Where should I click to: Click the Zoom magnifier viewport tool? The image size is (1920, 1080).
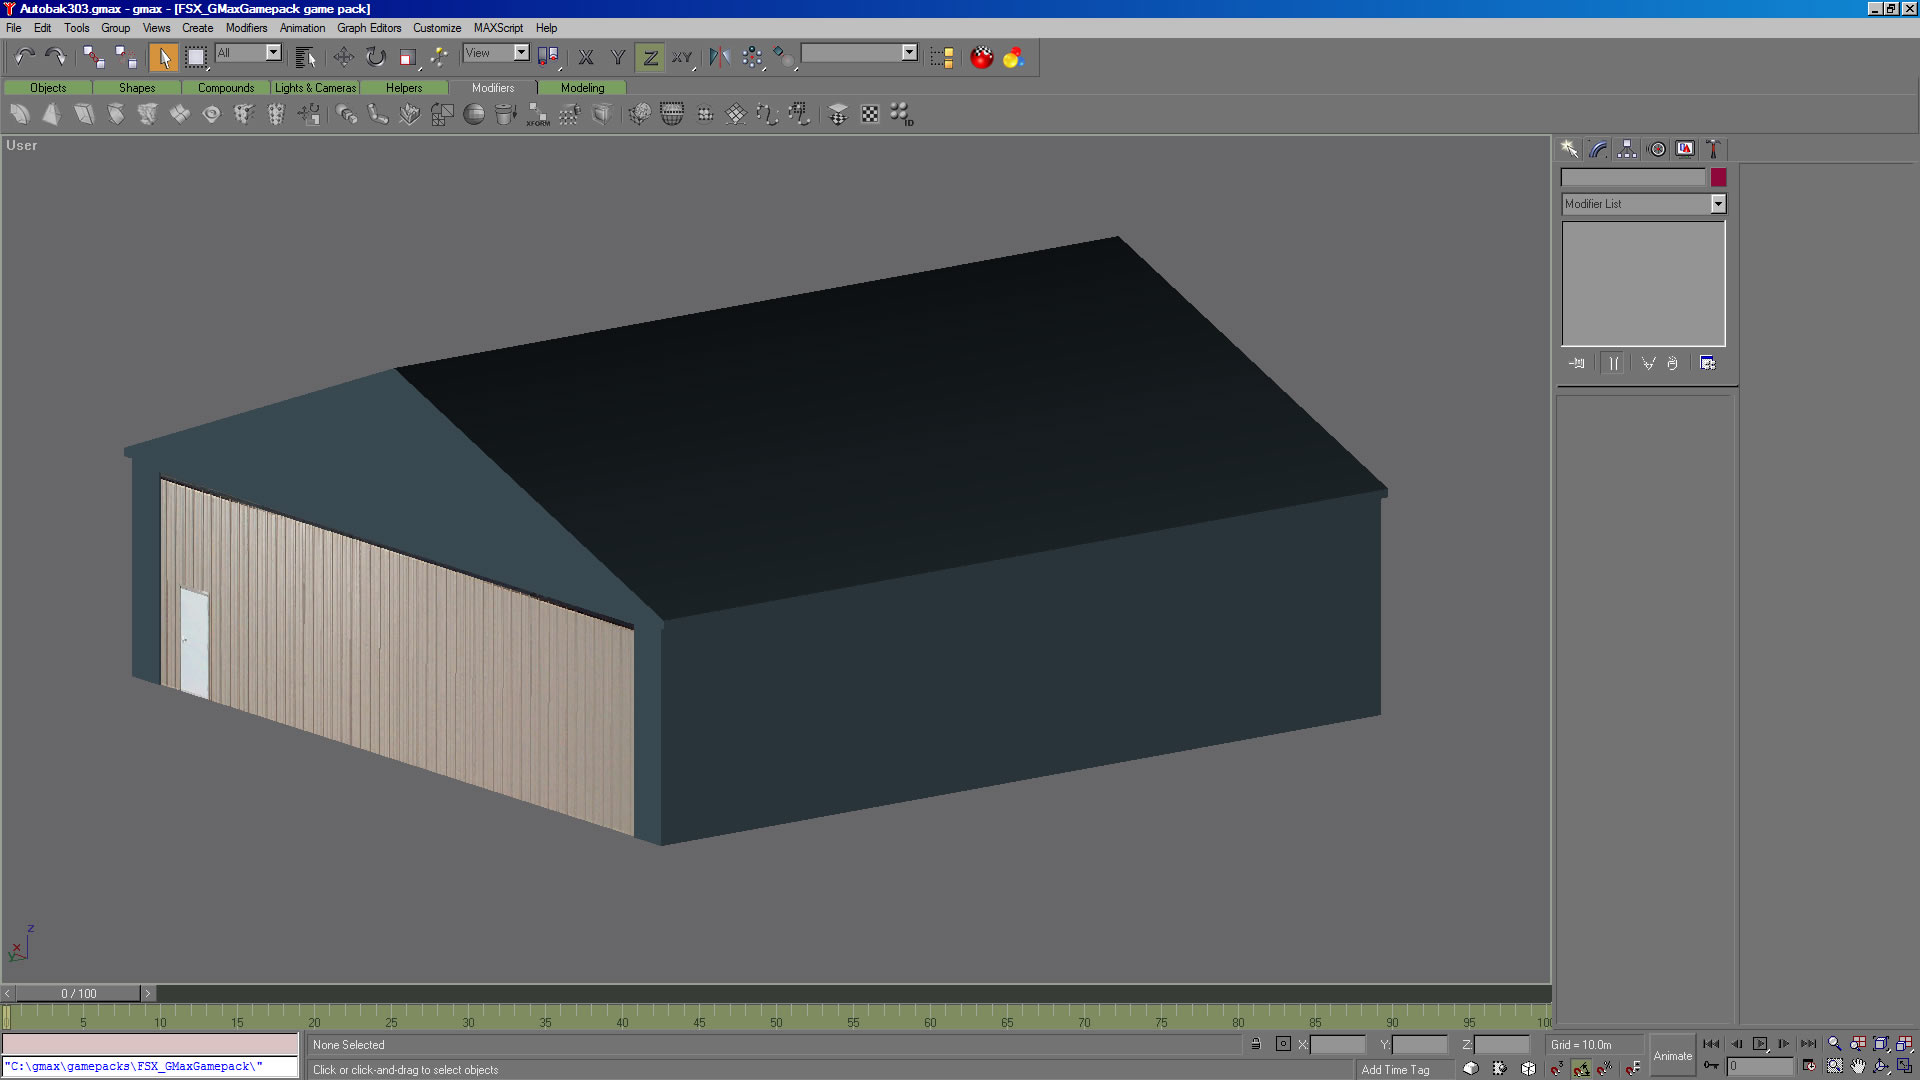[1834, 1044]
